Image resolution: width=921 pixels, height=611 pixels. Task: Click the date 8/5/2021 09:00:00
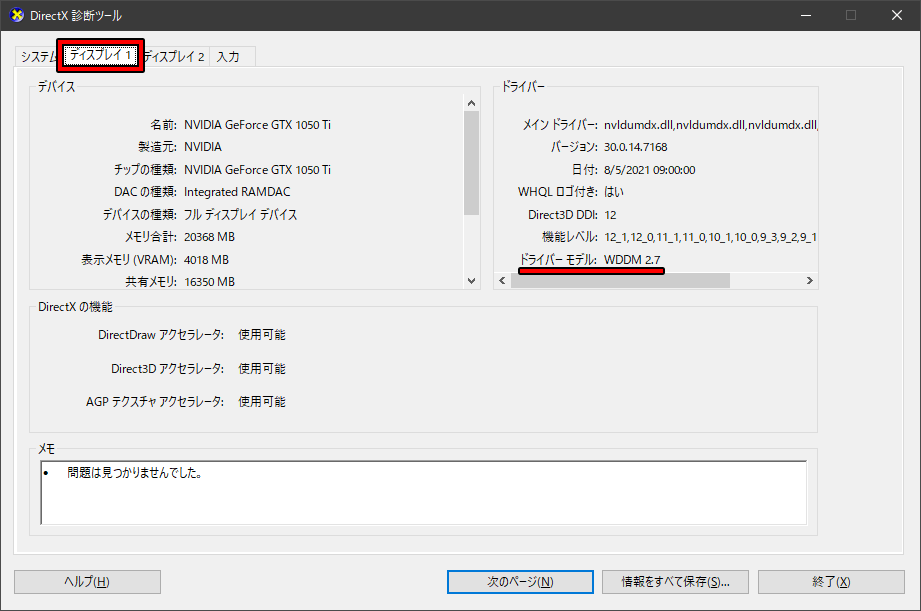pyautogui.click(x=650, y=170)
